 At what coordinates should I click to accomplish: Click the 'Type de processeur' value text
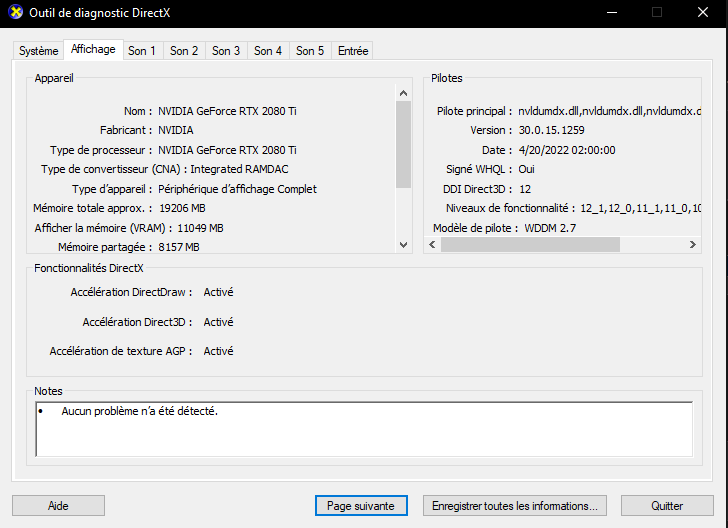point(227,150)
